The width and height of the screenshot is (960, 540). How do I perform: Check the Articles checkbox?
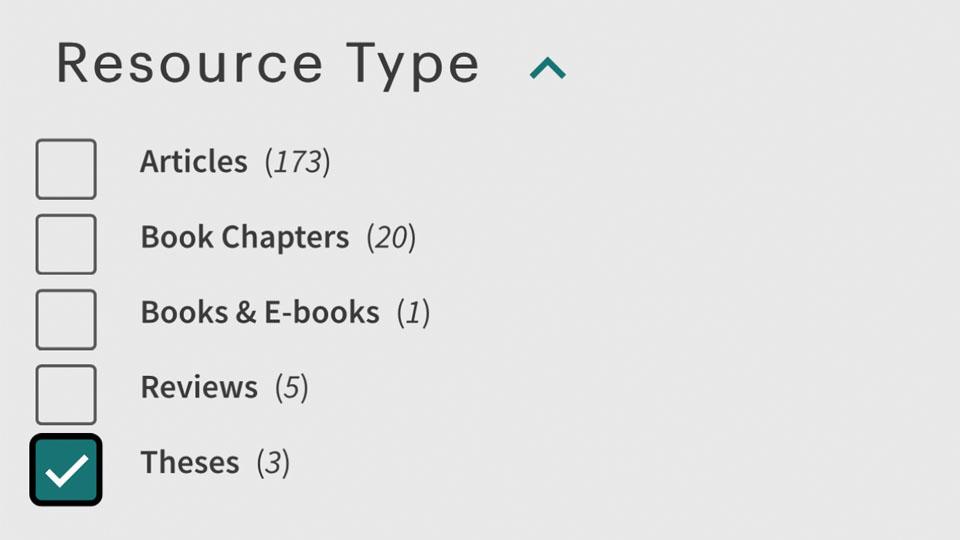tap(66, 169)
